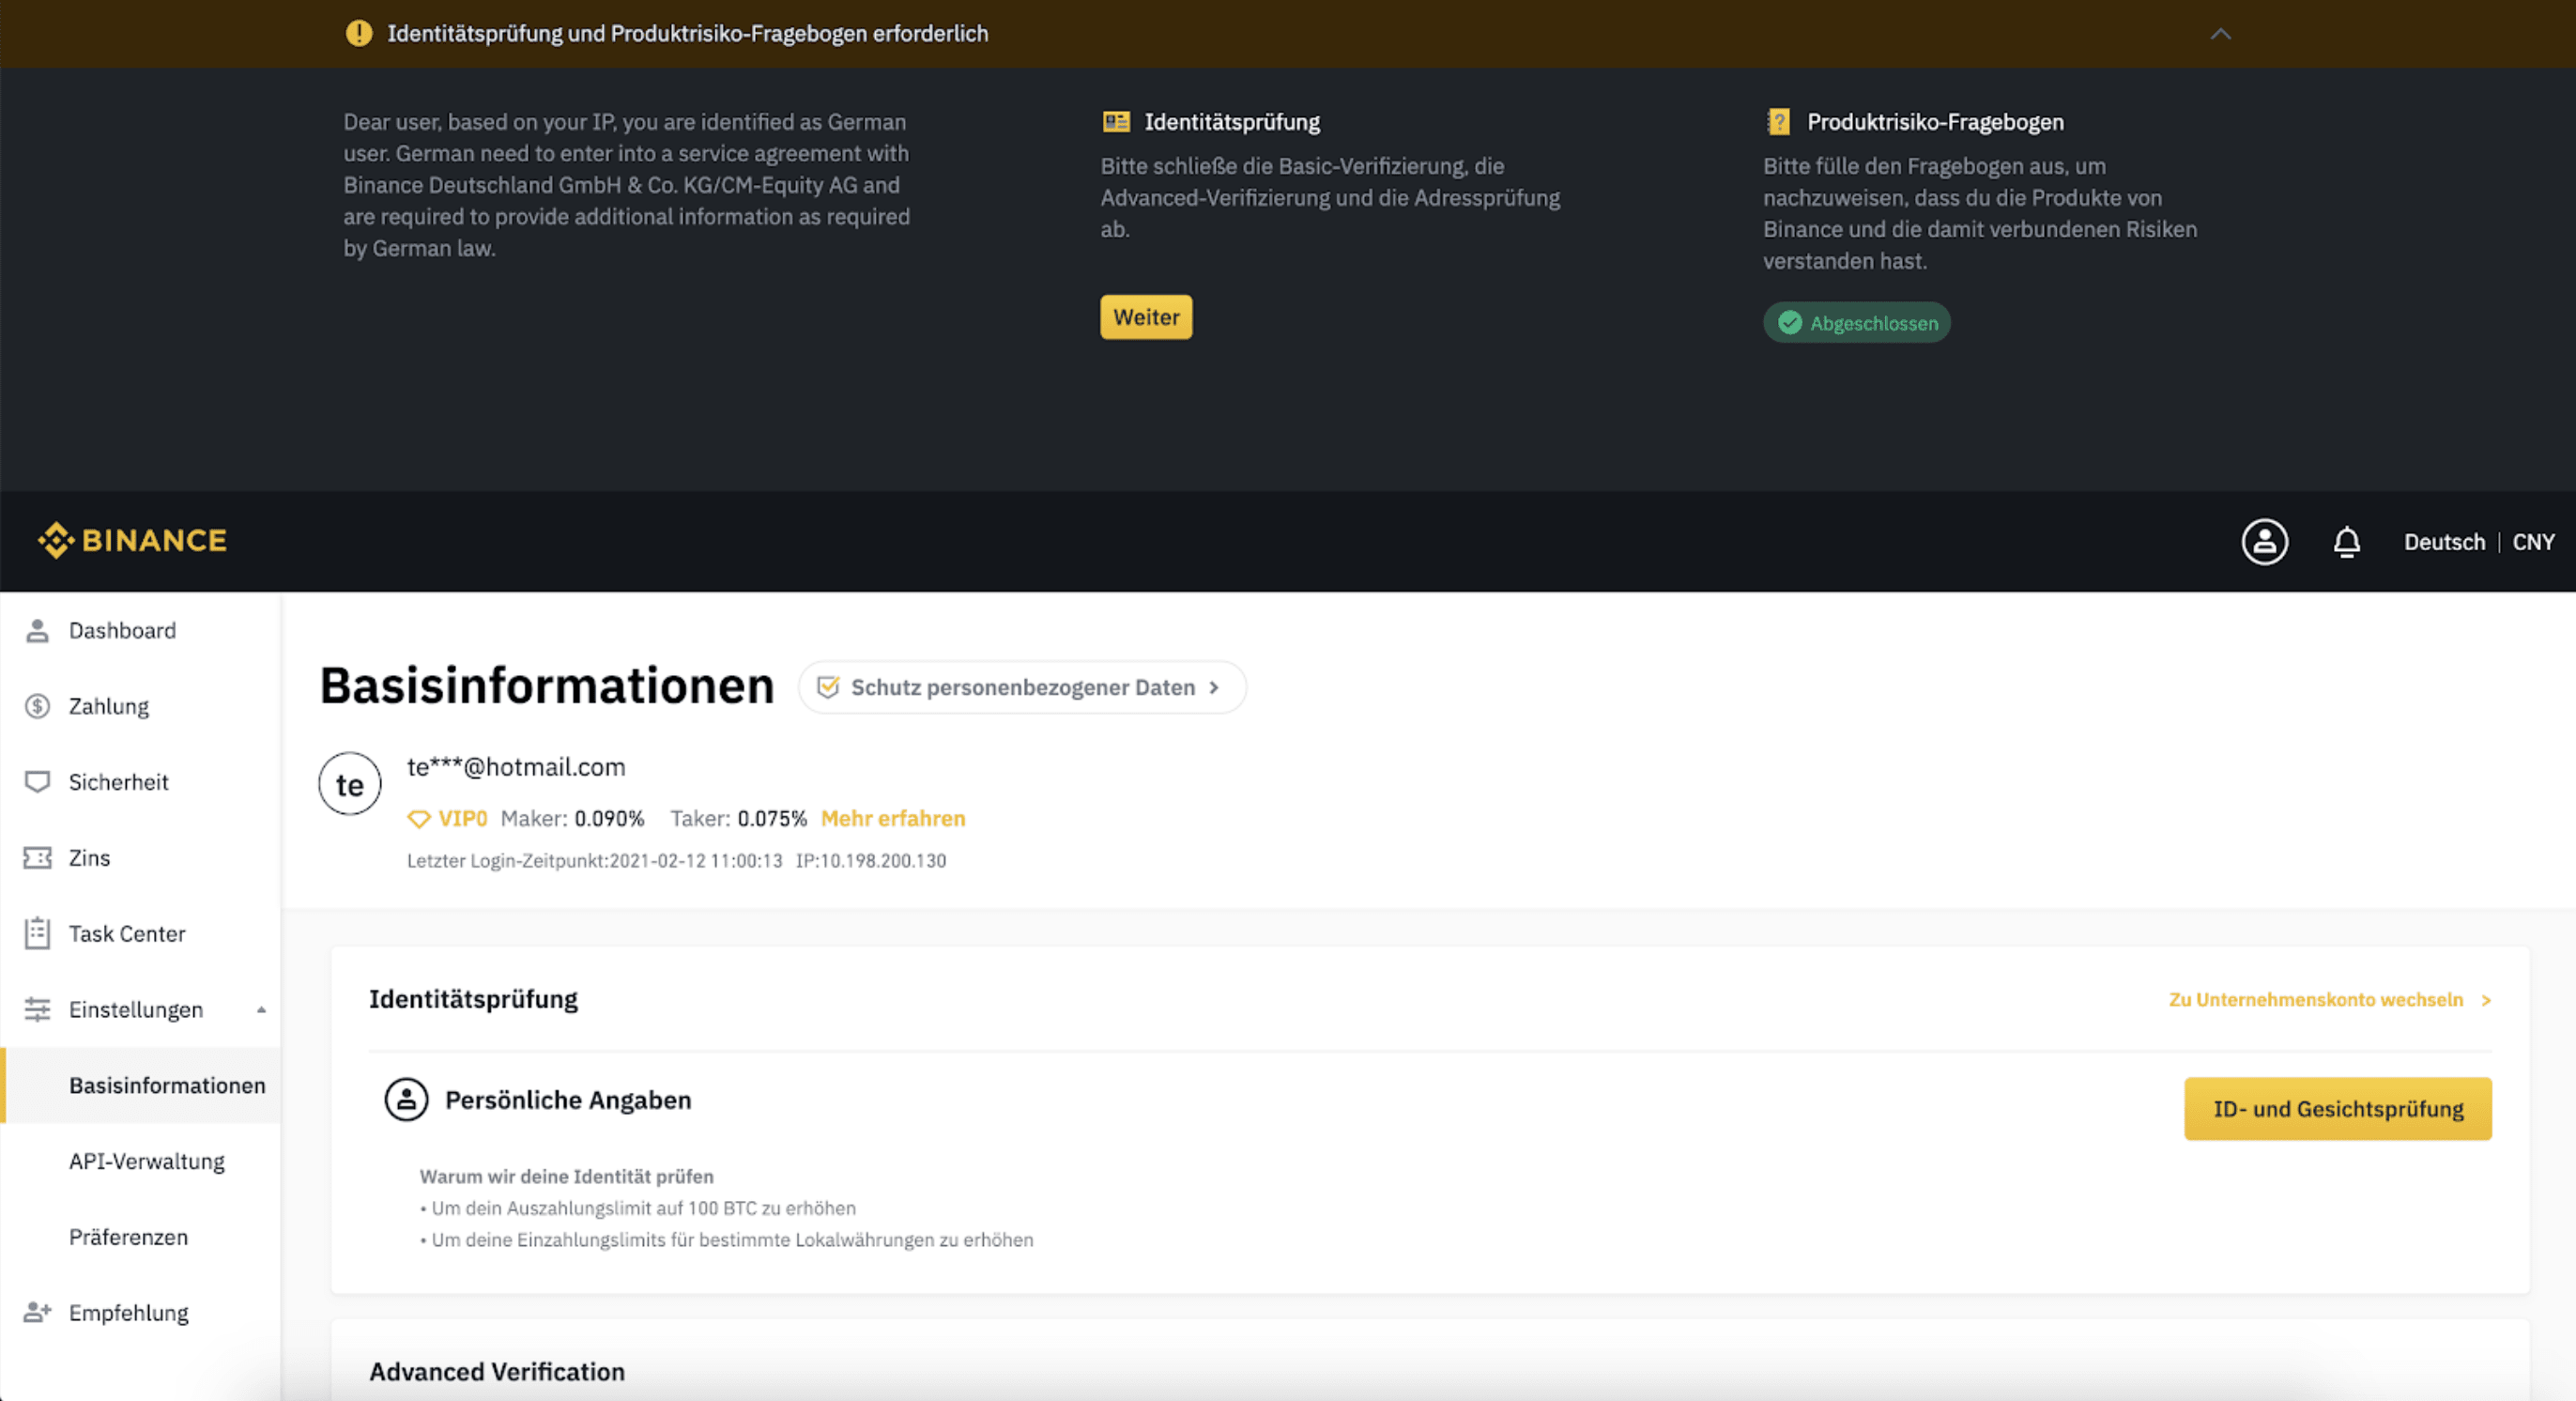This screenshot has height=1401, width=2576.
Task: Select Basisinformationen submenu item
Action: [x=140, y=1085]
